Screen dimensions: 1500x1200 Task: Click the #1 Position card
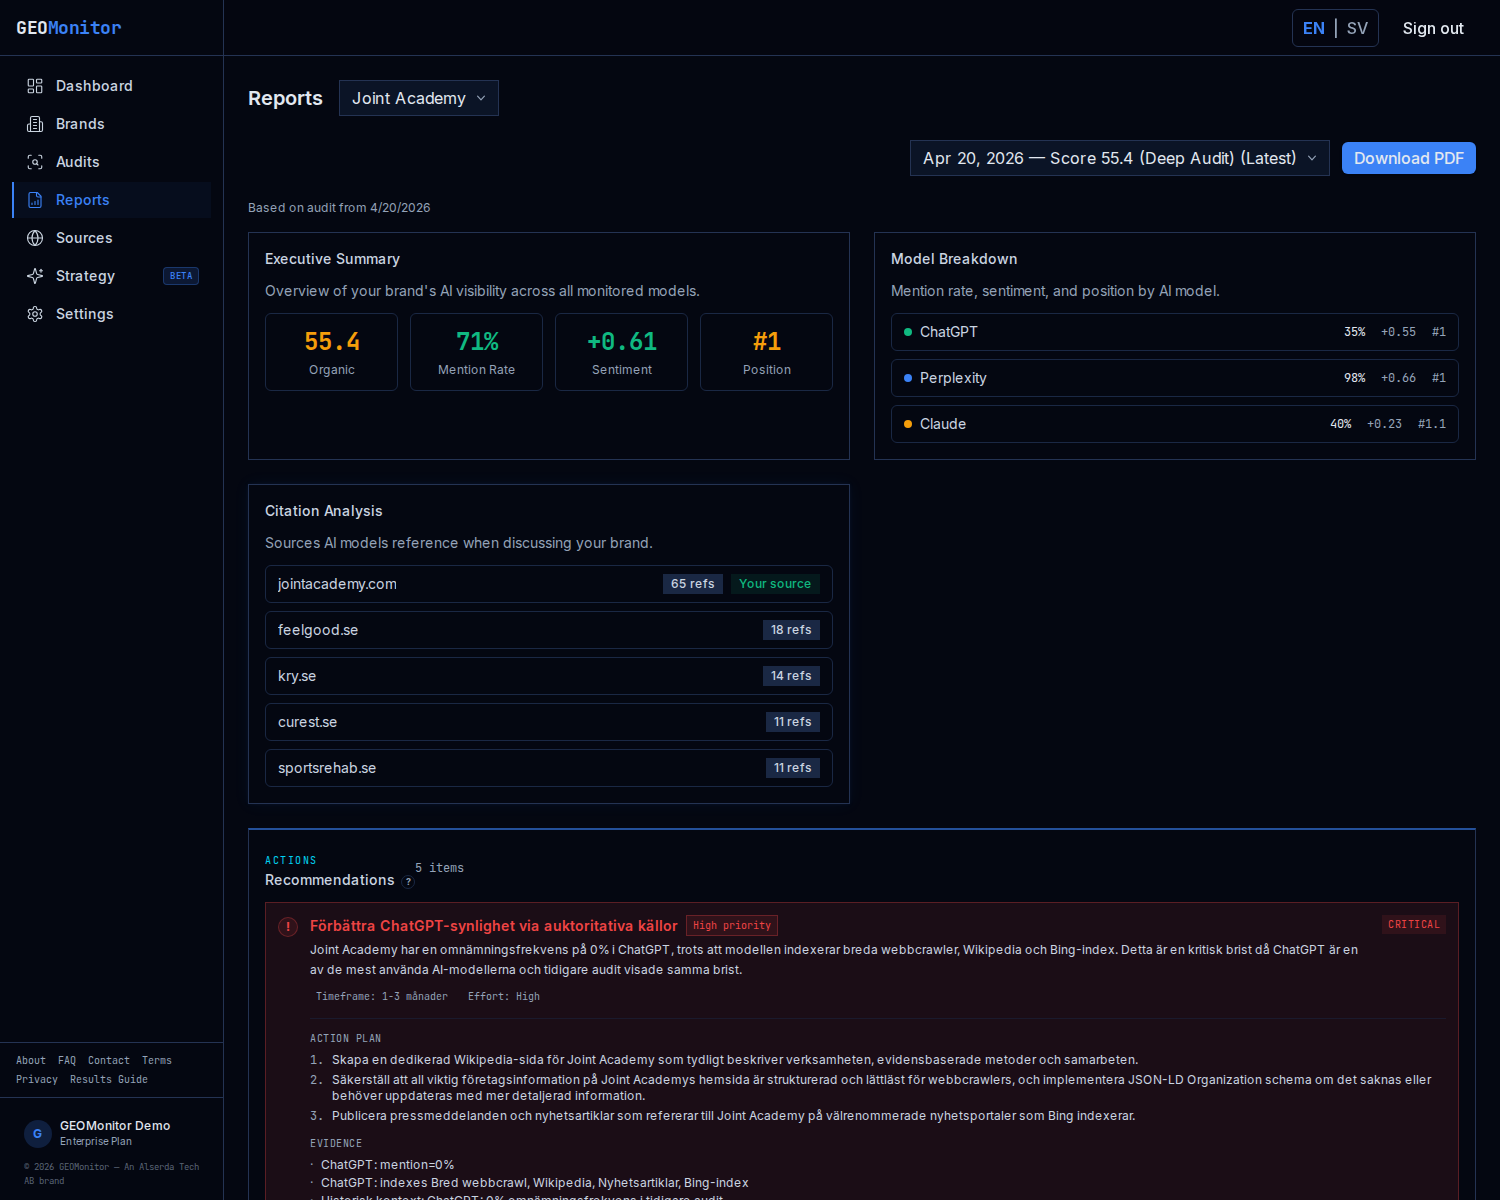click(767, 352)
